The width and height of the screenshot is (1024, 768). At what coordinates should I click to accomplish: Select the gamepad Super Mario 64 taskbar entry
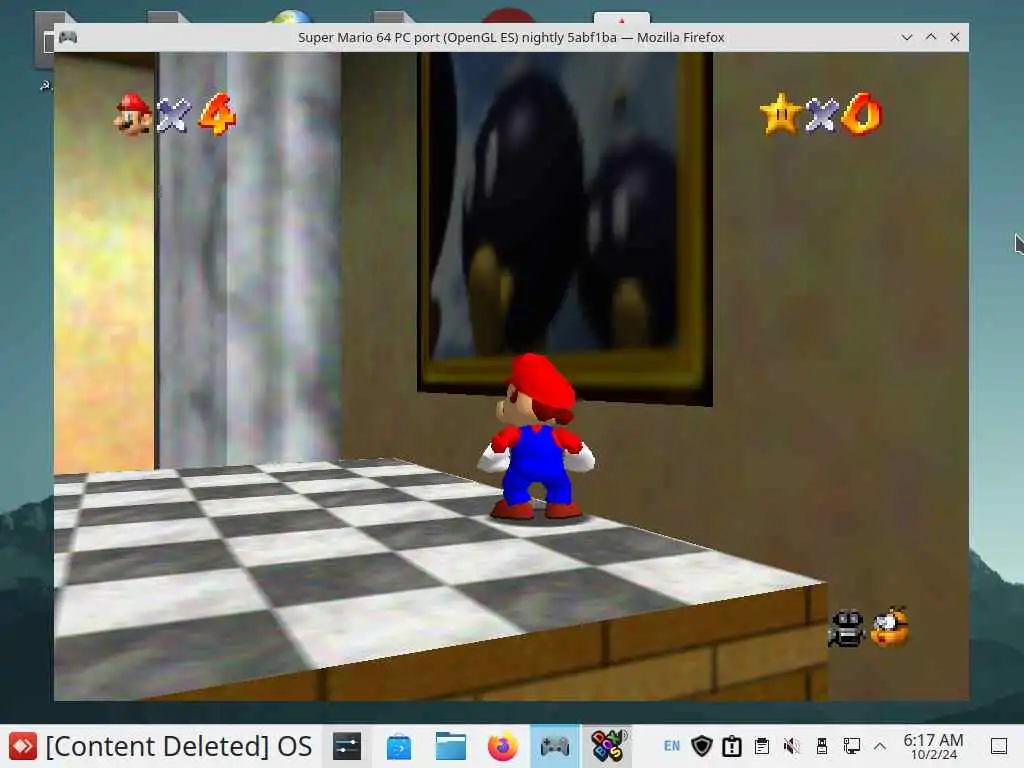[x=554, y=746]
